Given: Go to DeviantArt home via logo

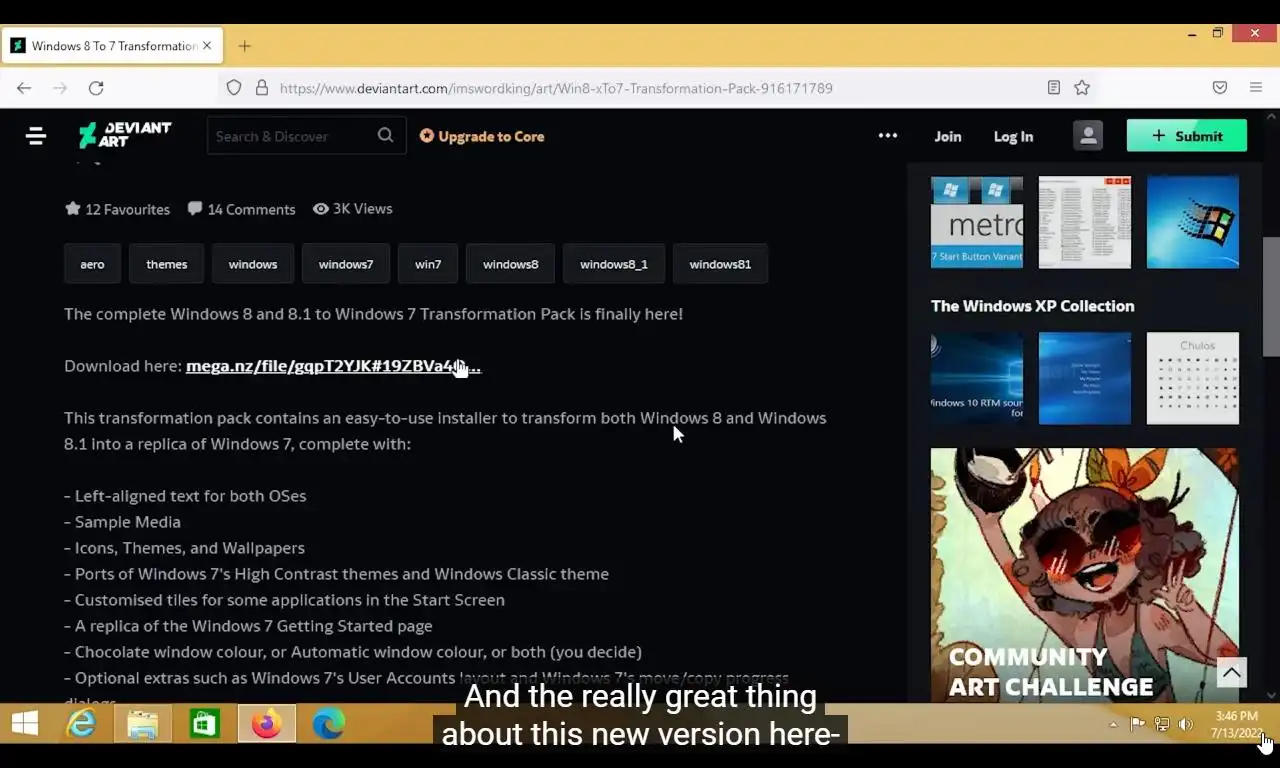Looking at the screenshot, I should coord(125,135).
